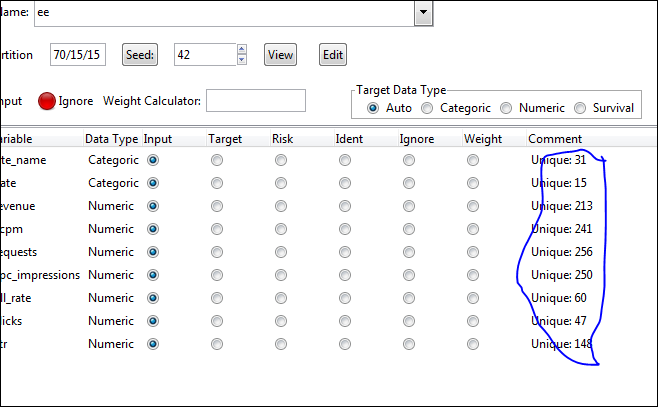
Task: Set revenue variable as Target
Action: pyautogui.click(x=217, y=206)
